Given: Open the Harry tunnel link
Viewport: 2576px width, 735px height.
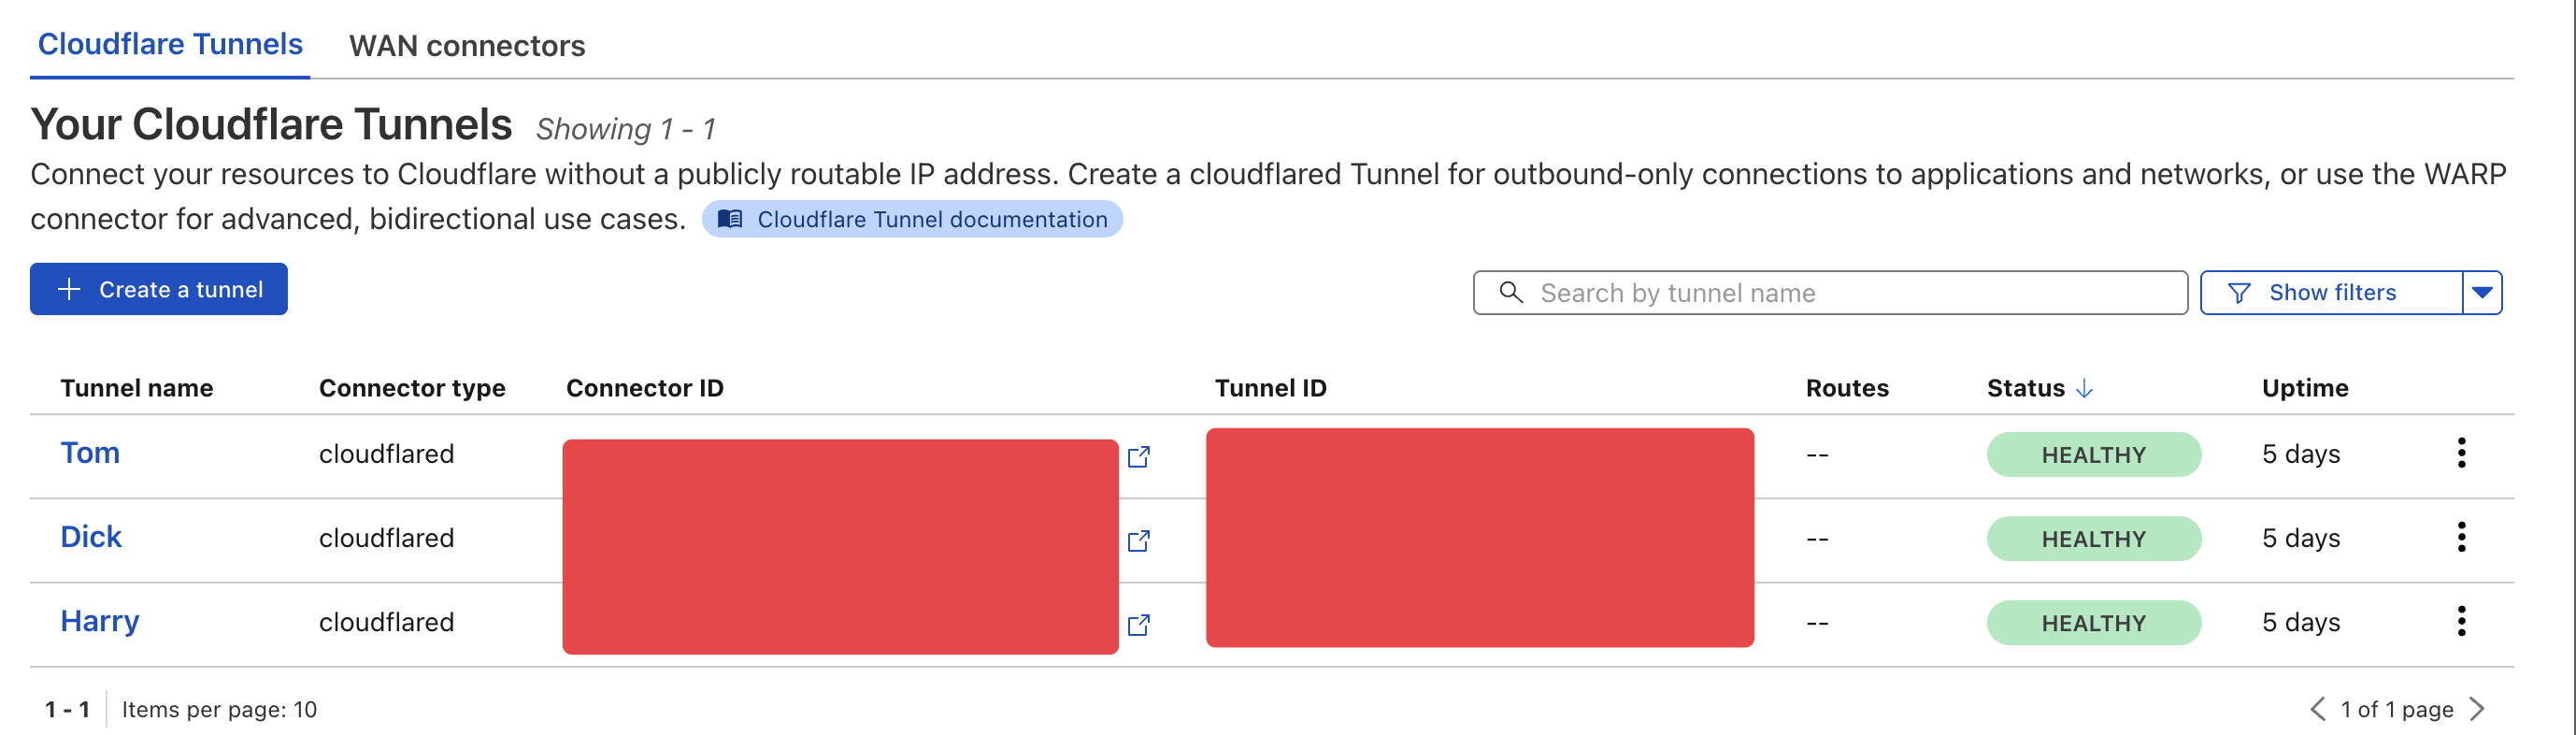Looking at the screenshot, I should (100, 621).
